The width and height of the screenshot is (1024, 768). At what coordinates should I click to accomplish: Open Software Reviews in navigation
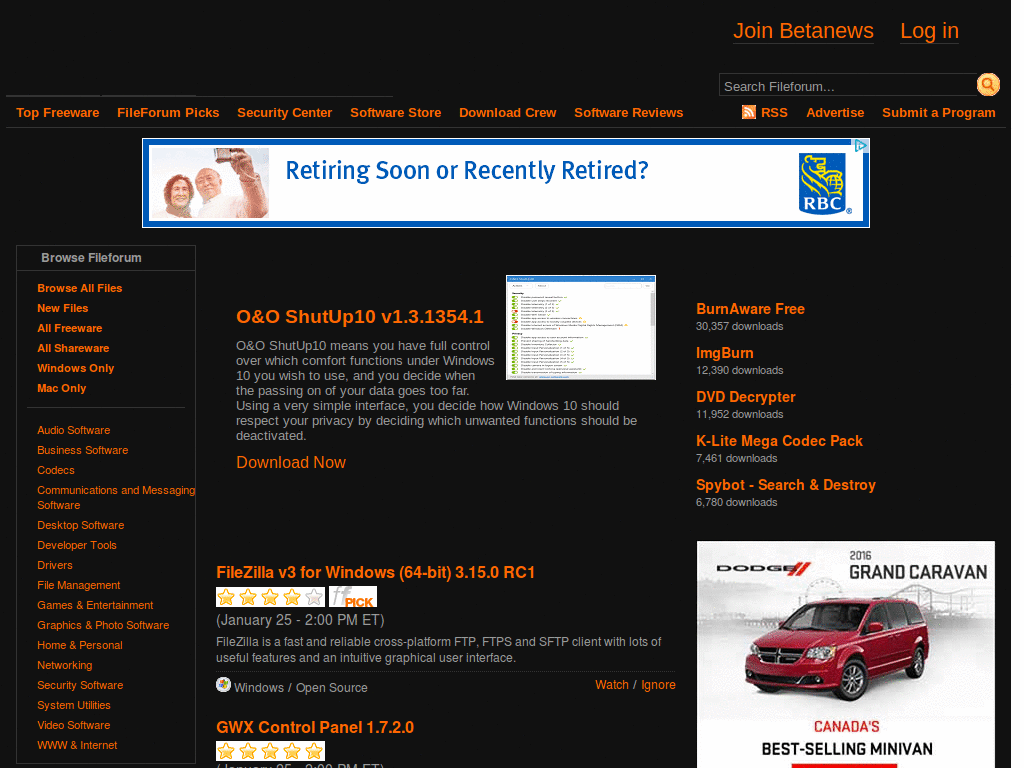click(628, 112)
